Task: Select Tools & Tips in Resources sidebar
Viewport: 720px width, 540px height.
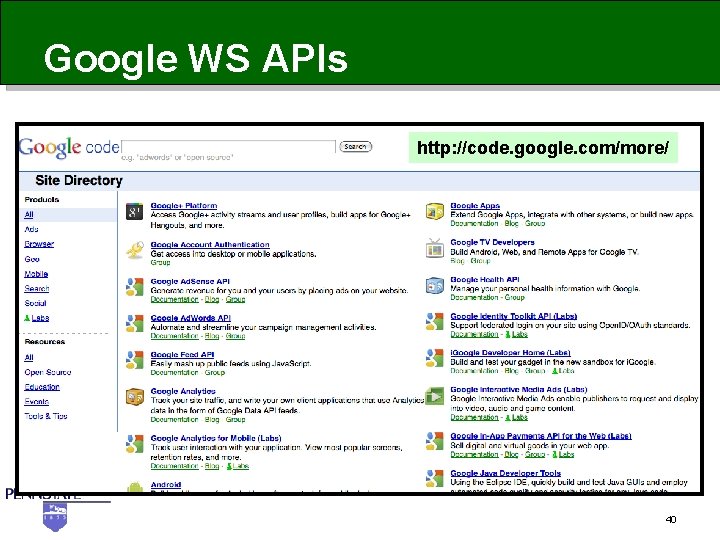Action: 46,416
